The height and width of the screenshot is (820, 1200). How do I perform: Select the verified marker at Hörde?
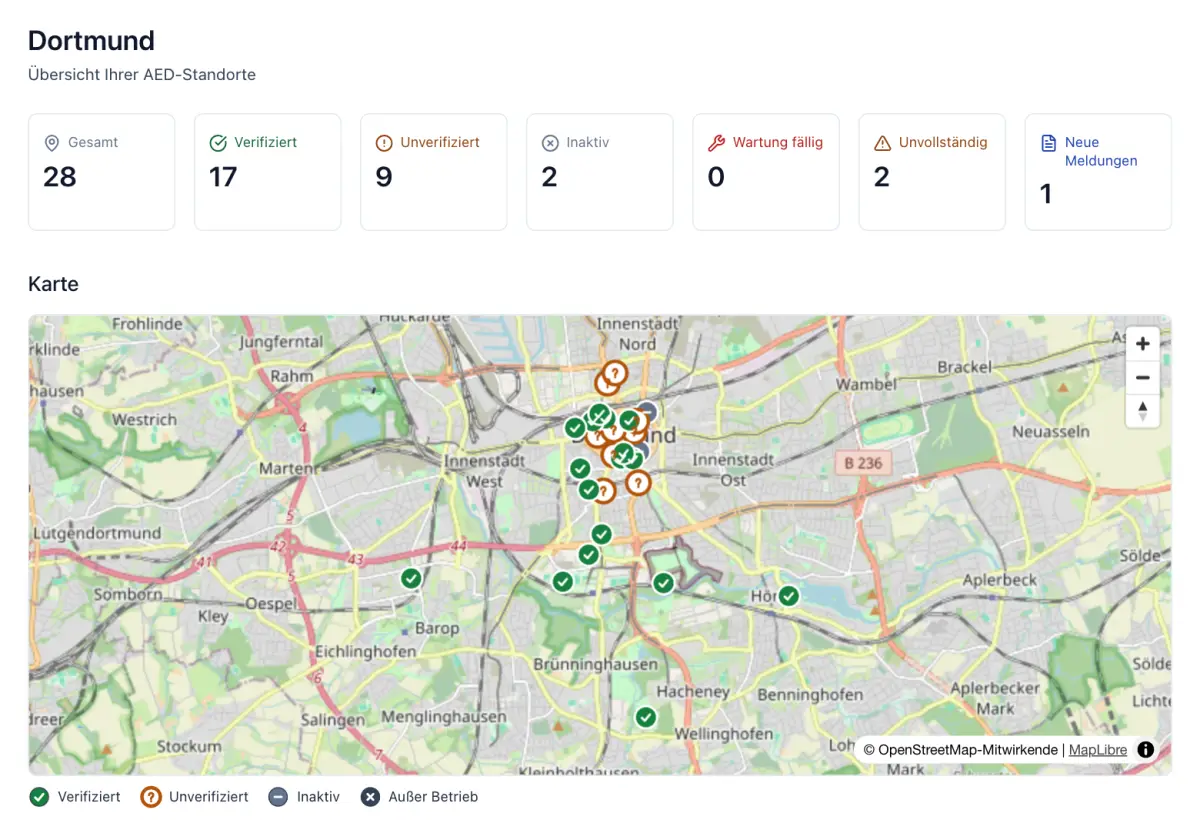pos(789,596)
